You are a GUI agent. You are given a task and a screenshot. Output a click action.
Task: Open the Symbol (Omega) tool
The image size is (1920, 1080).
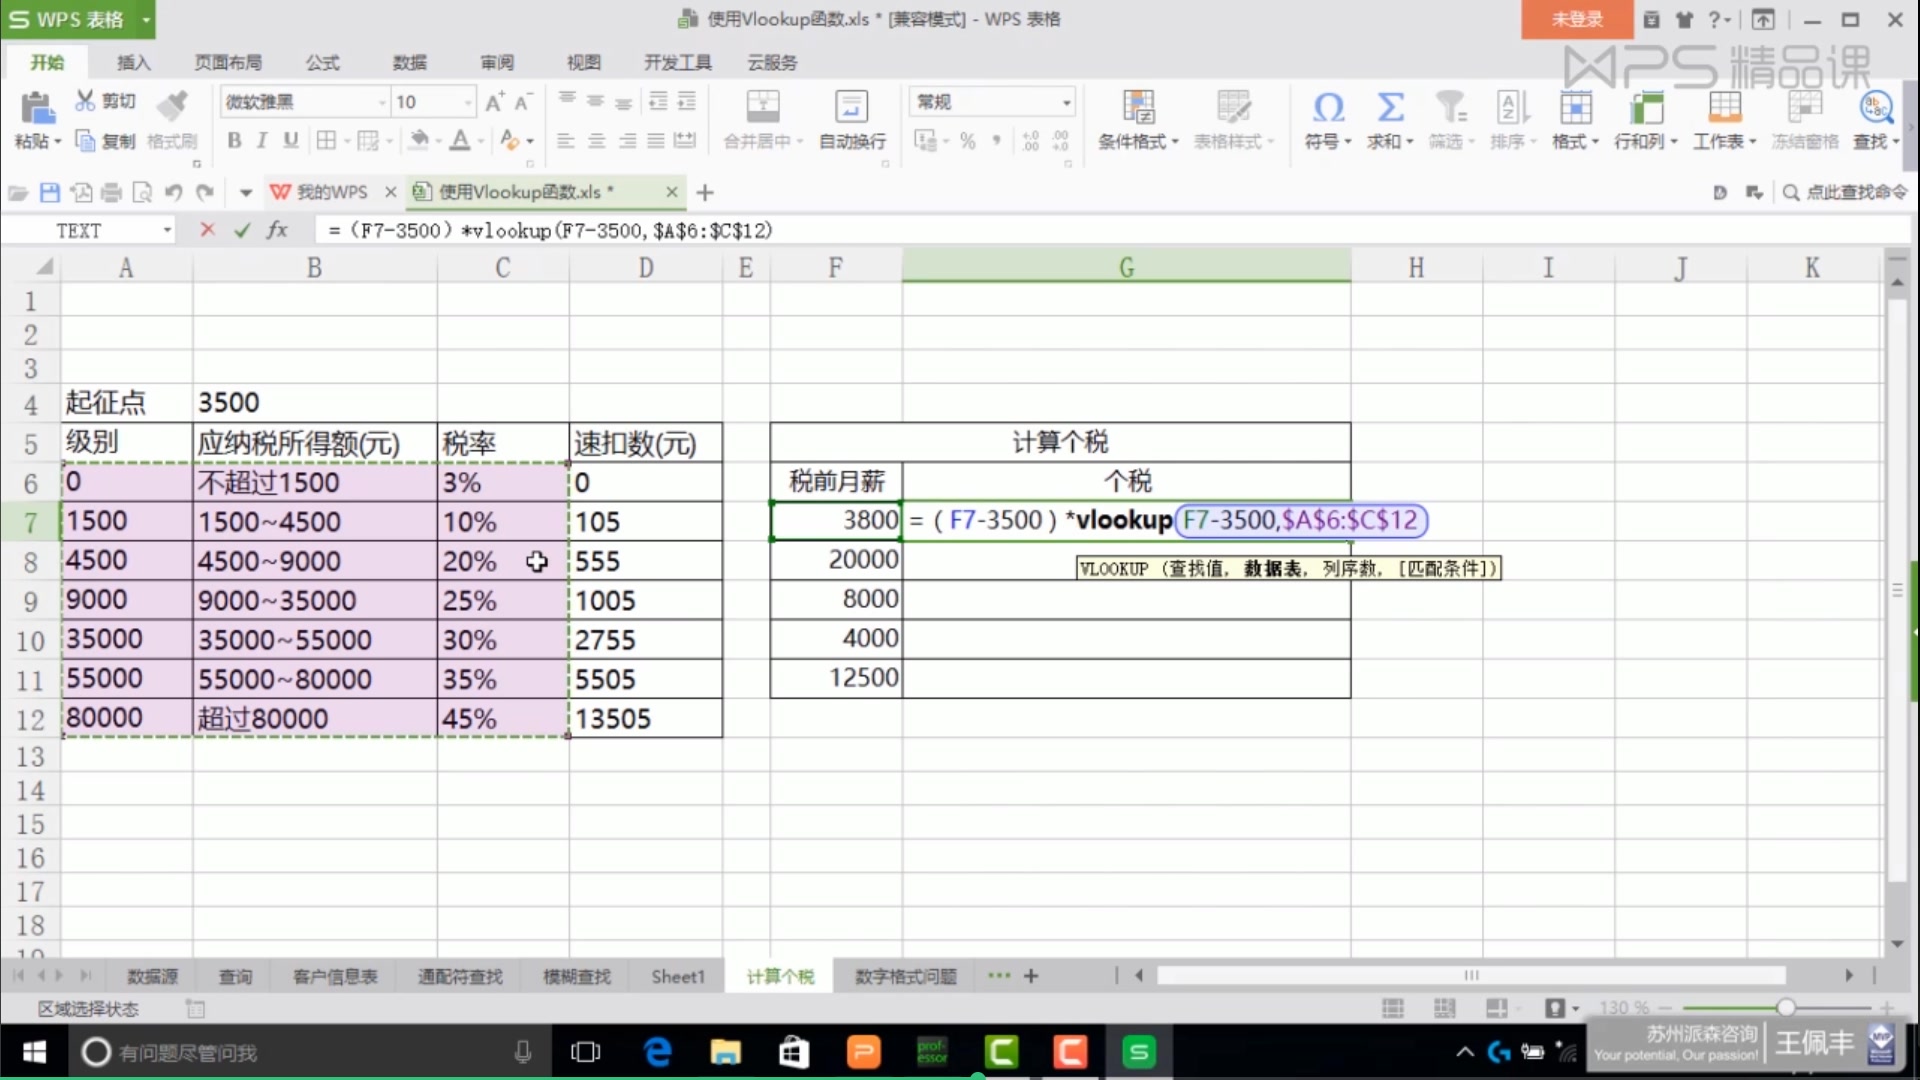click(1328, 106)
